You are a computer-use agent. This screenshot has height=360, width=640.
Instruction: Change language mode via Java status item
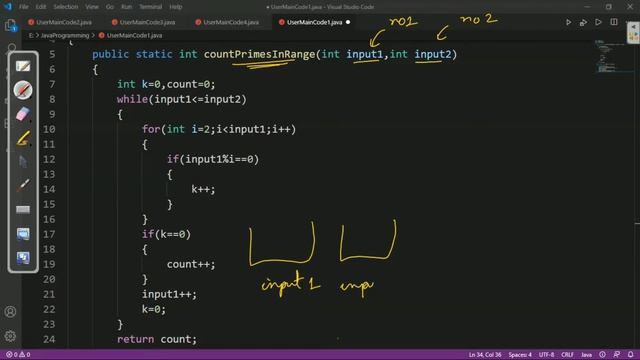click(x=586, y=354)
